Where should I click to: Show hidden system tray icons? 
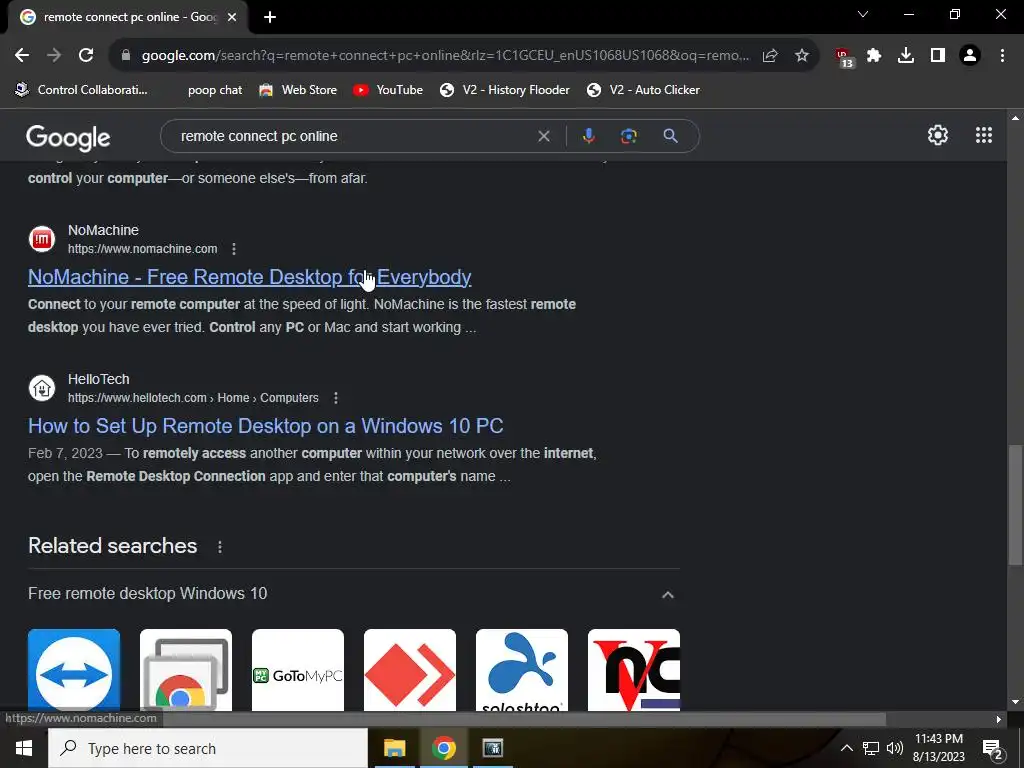coord(846,748)
